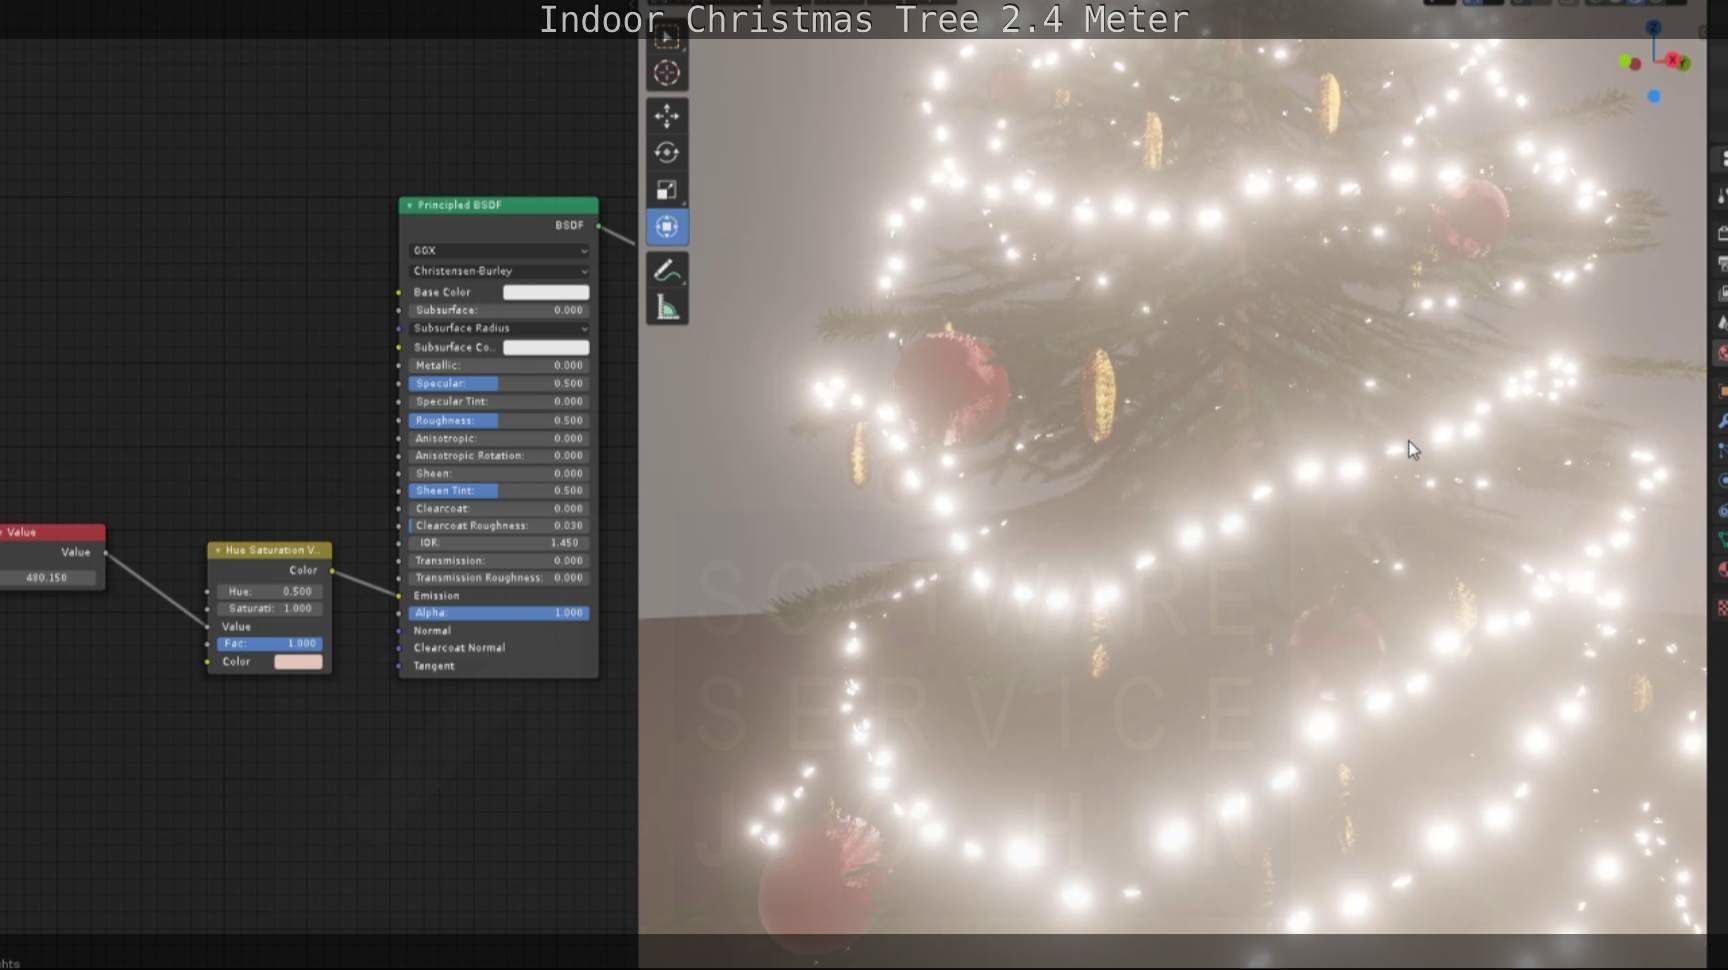Open the checkered Texture properties tab
The height and width of the screenshot is (970, 1728).
1721,607
